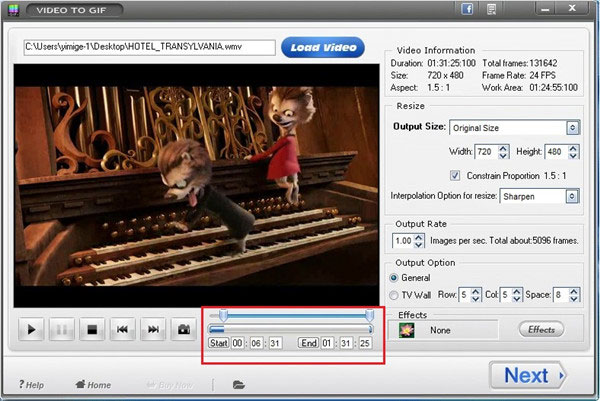Click the Buy Now link

click(x=170, y=385)
